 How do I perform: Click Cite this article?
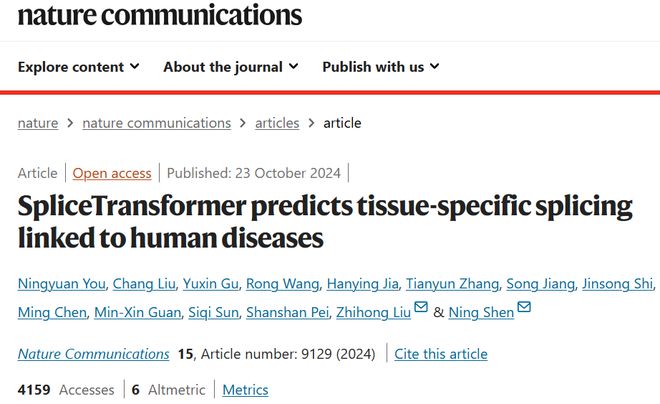click(x=441, y=354)
